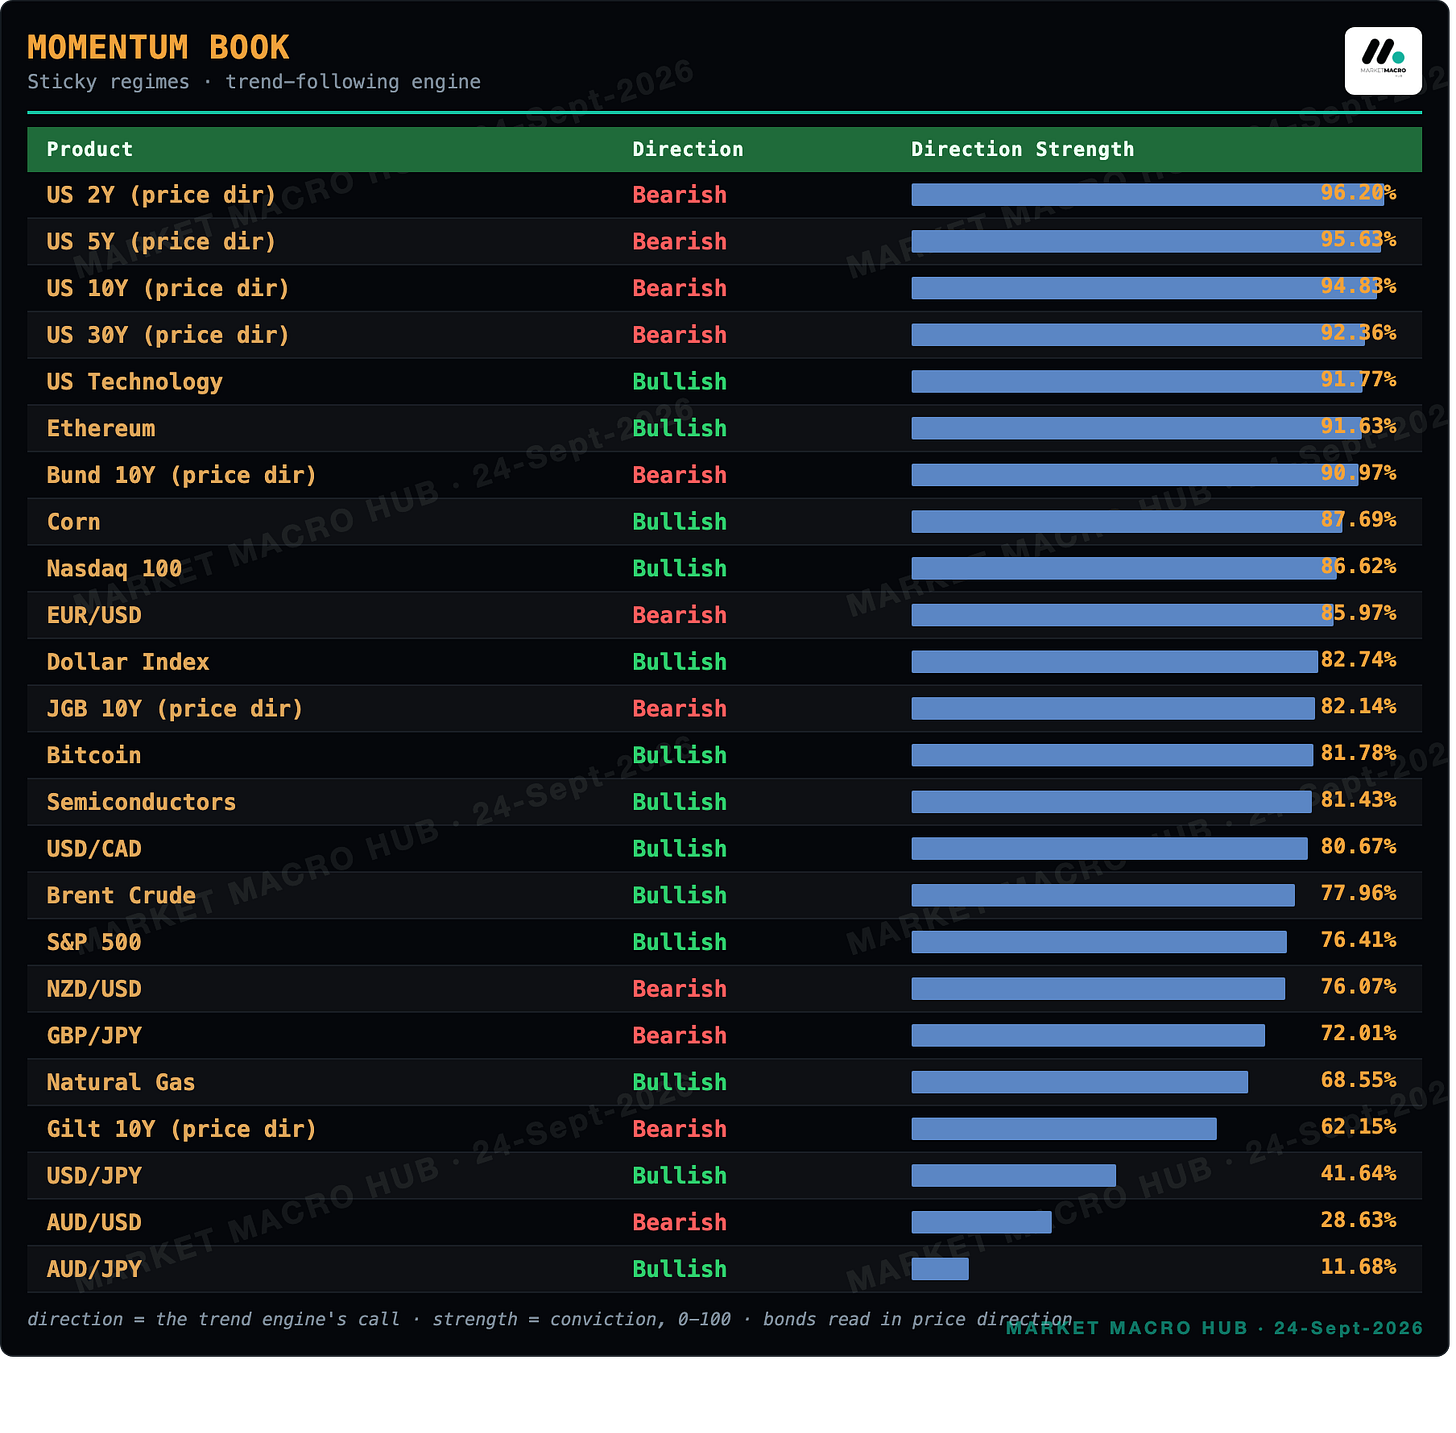1456x1433 pixels.
Task: Click "Bullish" in the Dollar Index row
Action: tap(680, 662)
